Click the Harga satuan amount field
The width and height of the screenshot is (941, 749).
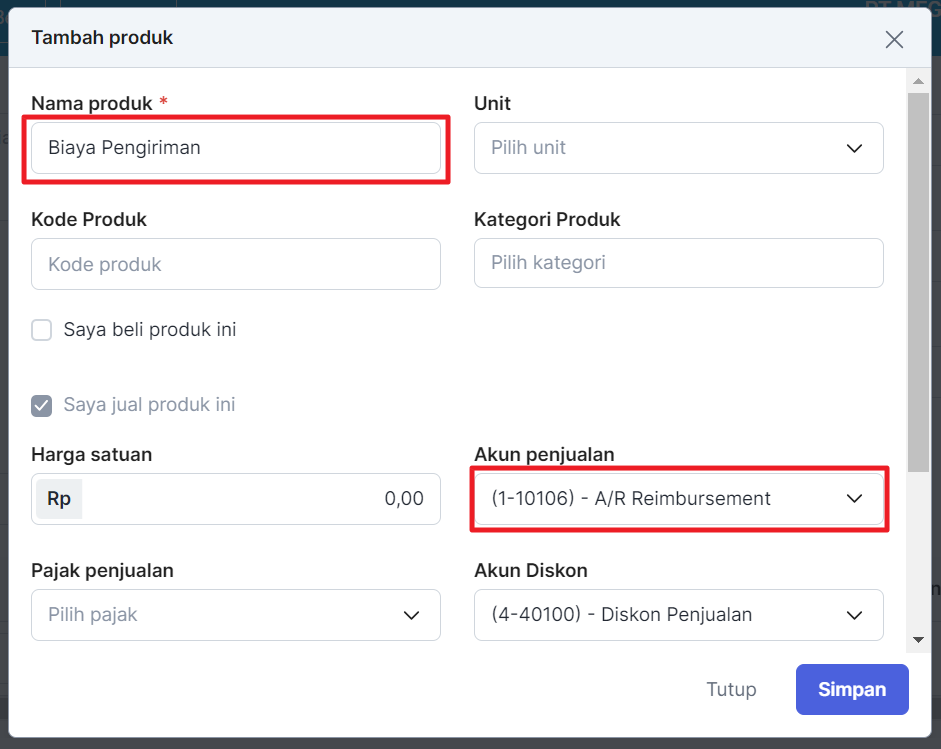point(258,499)
